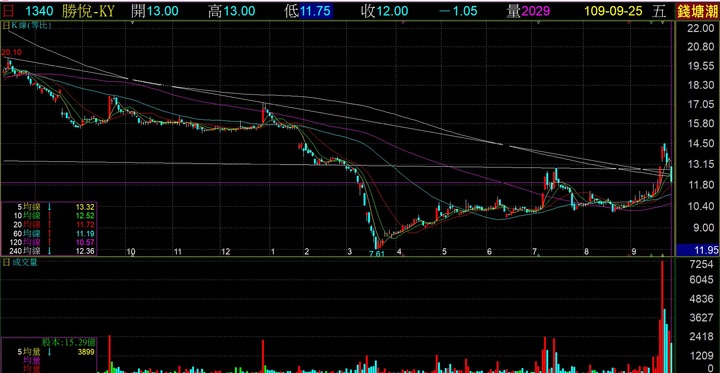Click the up arrow of 10均線

coord(50,215)
